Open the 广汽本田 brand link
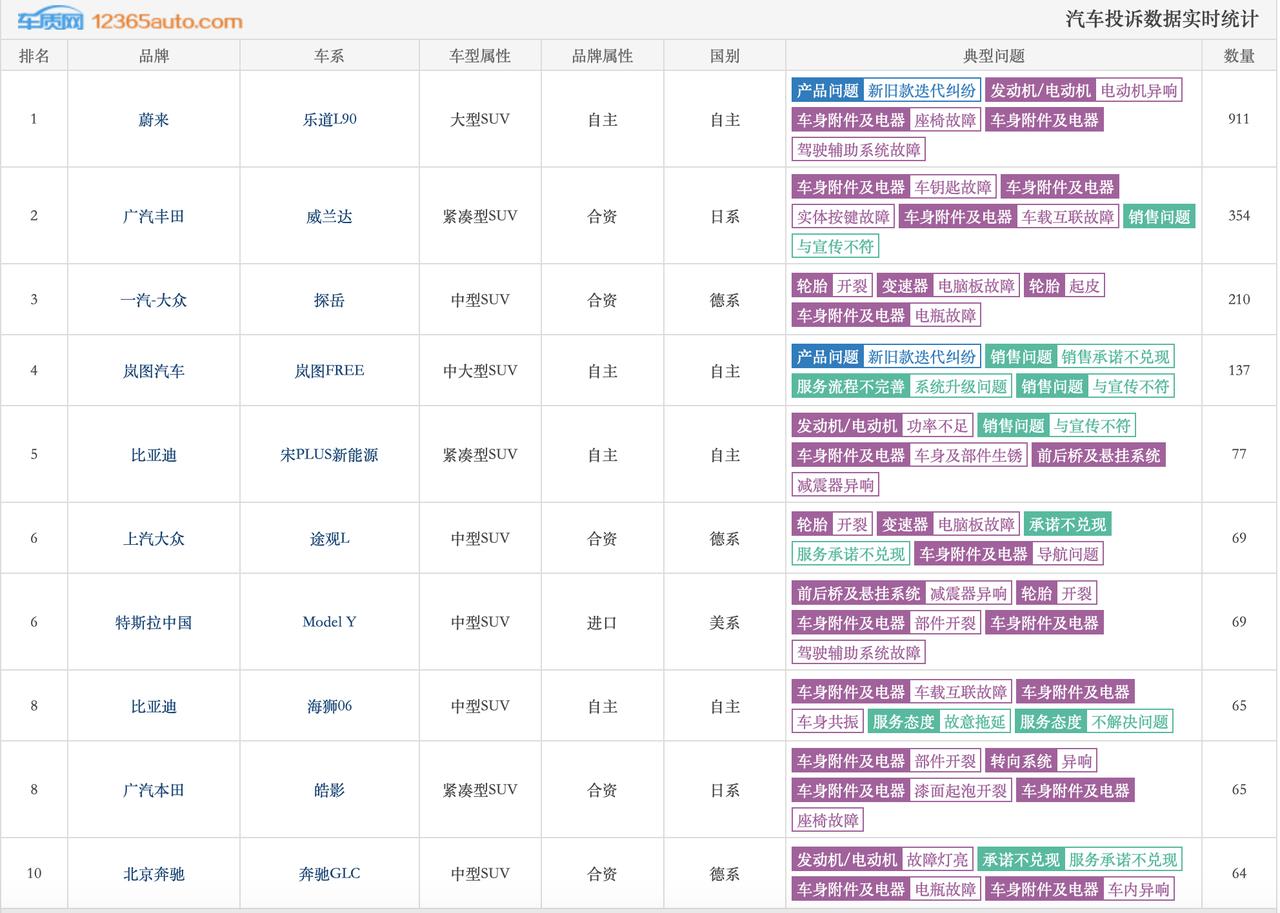 point(154,790)
